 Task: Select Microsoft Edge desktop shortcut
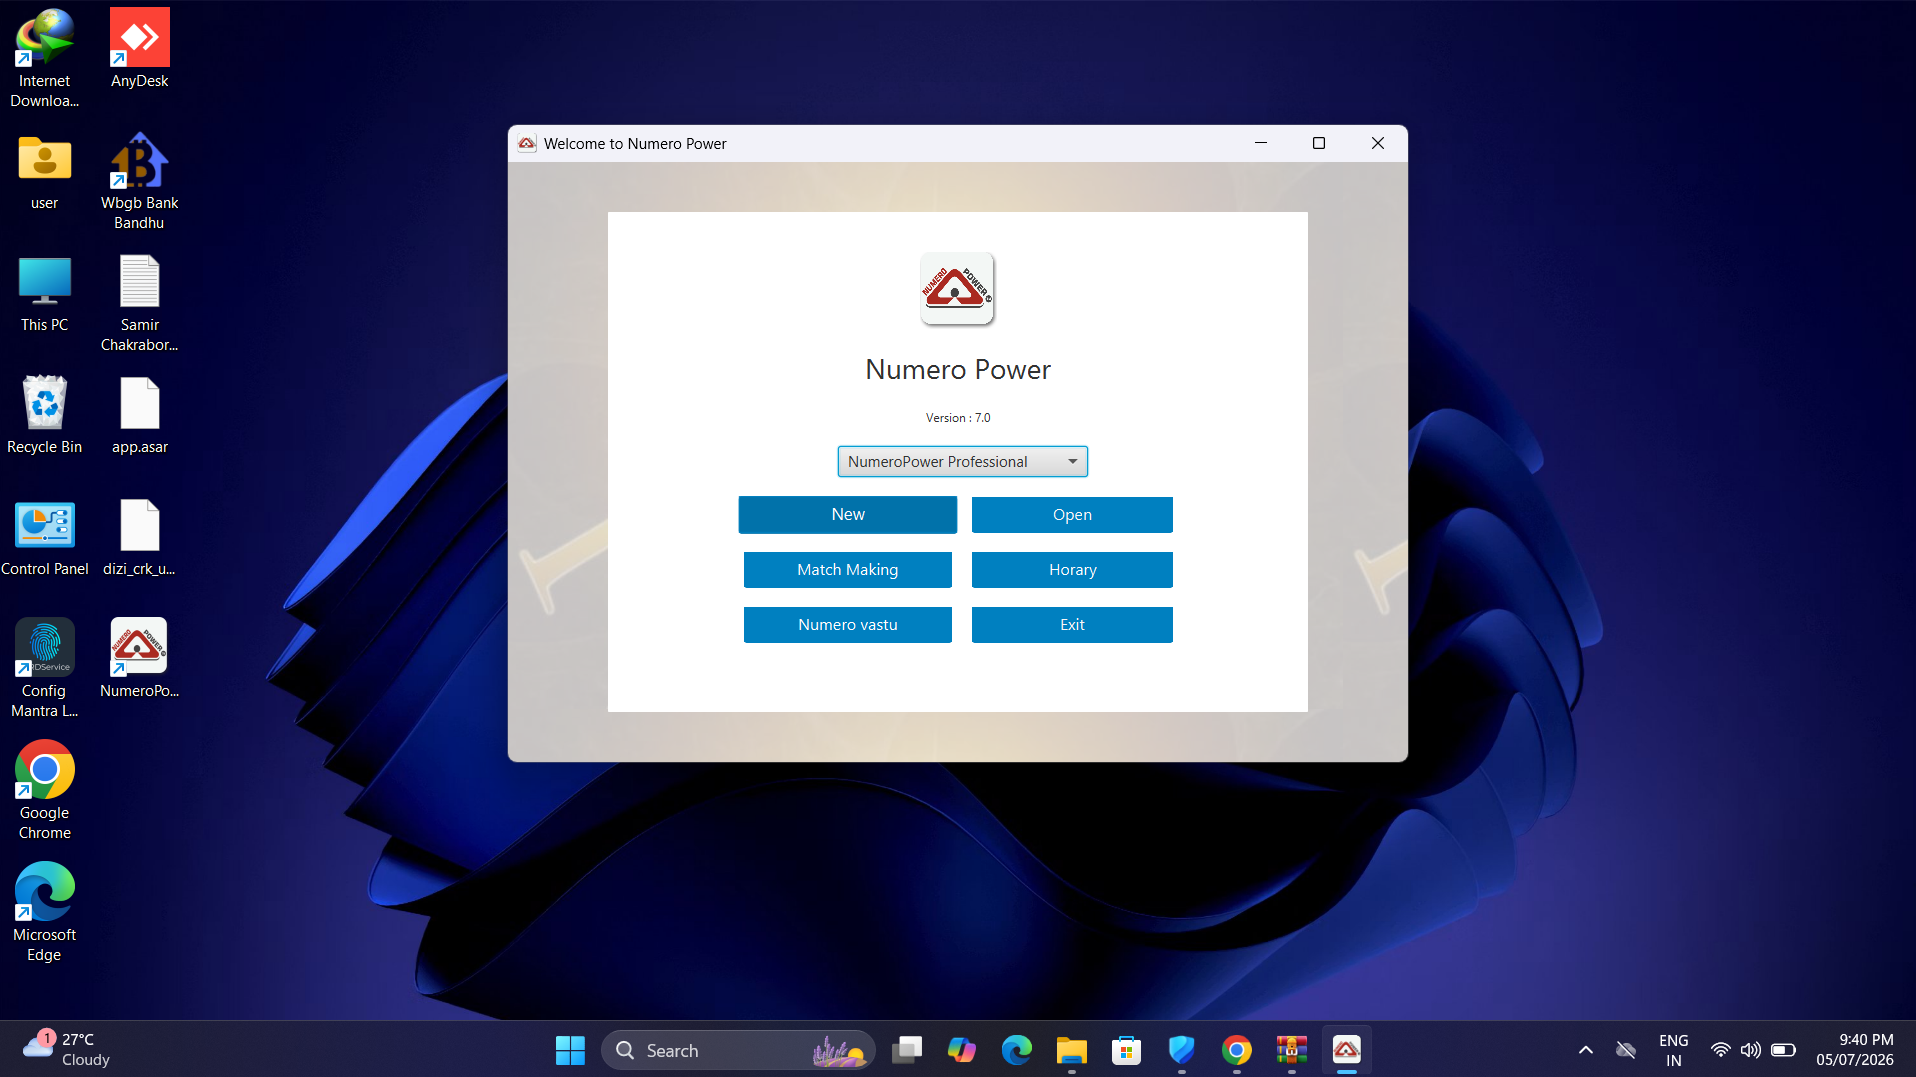point(44,912)
